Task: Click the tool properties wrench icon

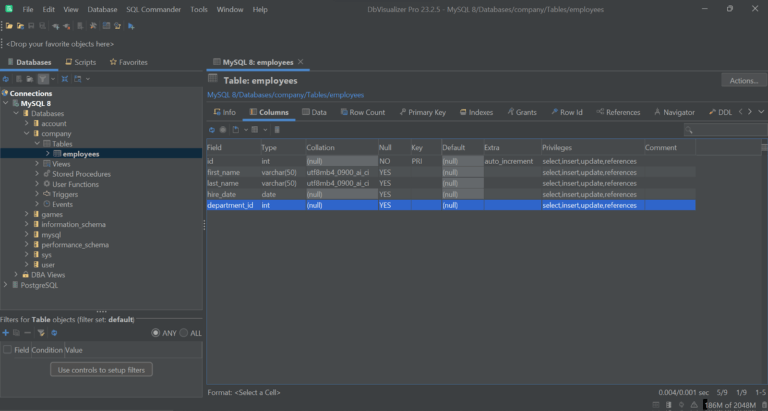Action: pyautogui.click(x=93, y=26)
